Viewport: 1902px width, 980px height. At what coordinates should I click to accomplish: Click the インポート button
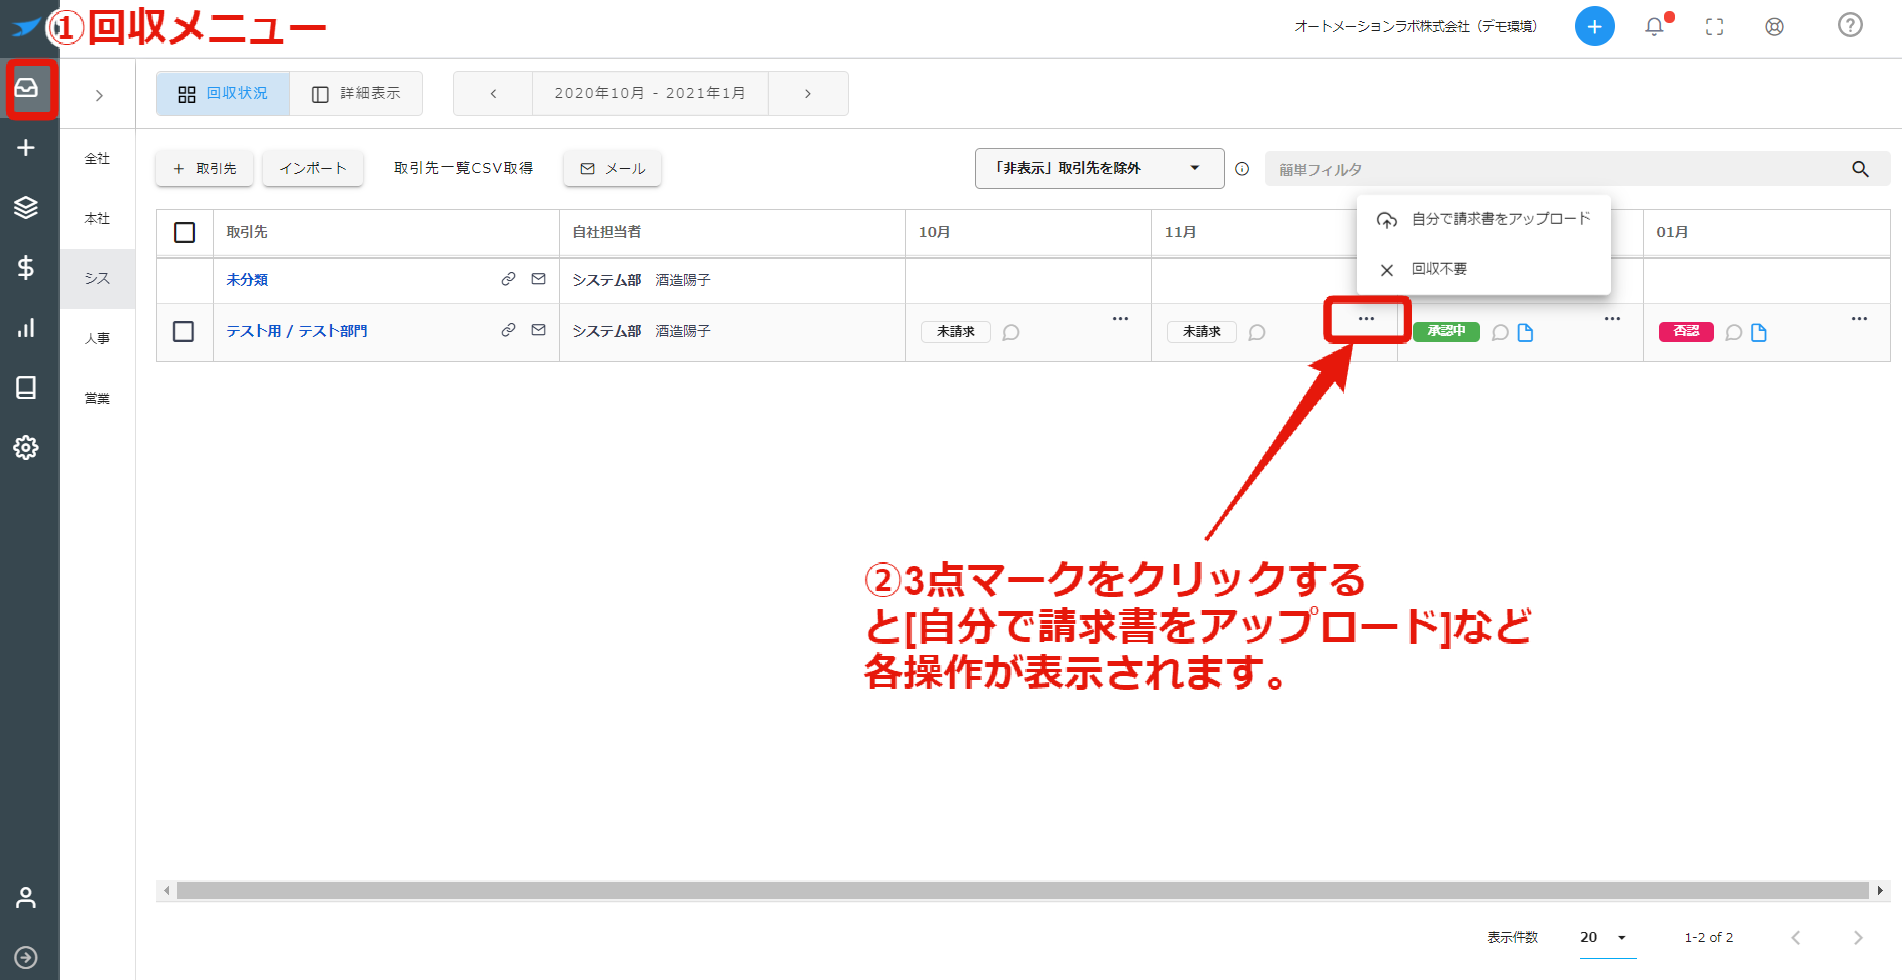click(313, 168)
